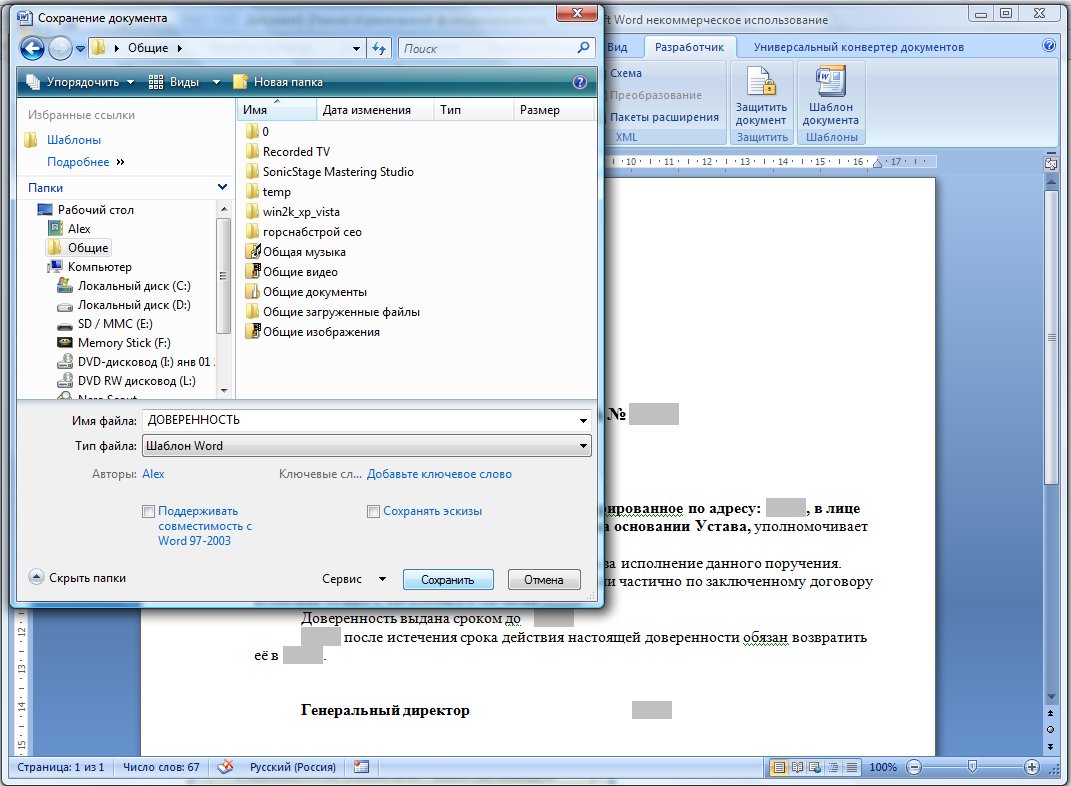Viewport: 1071px width, 786px height.
Task: Switch to the Вид ribbon tab
Action: [617, 47]
